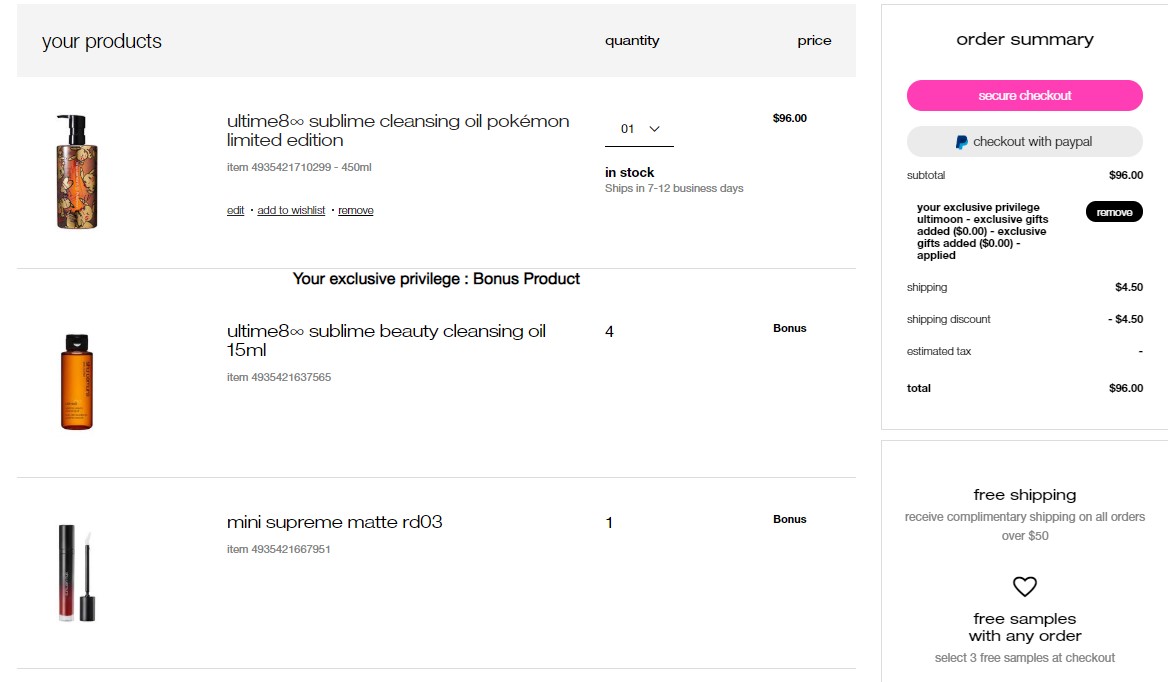This screenshot has width=1168, height=682.
Task: Open the sublime beauty cleansing oil 15ml title
Action: [x=386, y=340]
